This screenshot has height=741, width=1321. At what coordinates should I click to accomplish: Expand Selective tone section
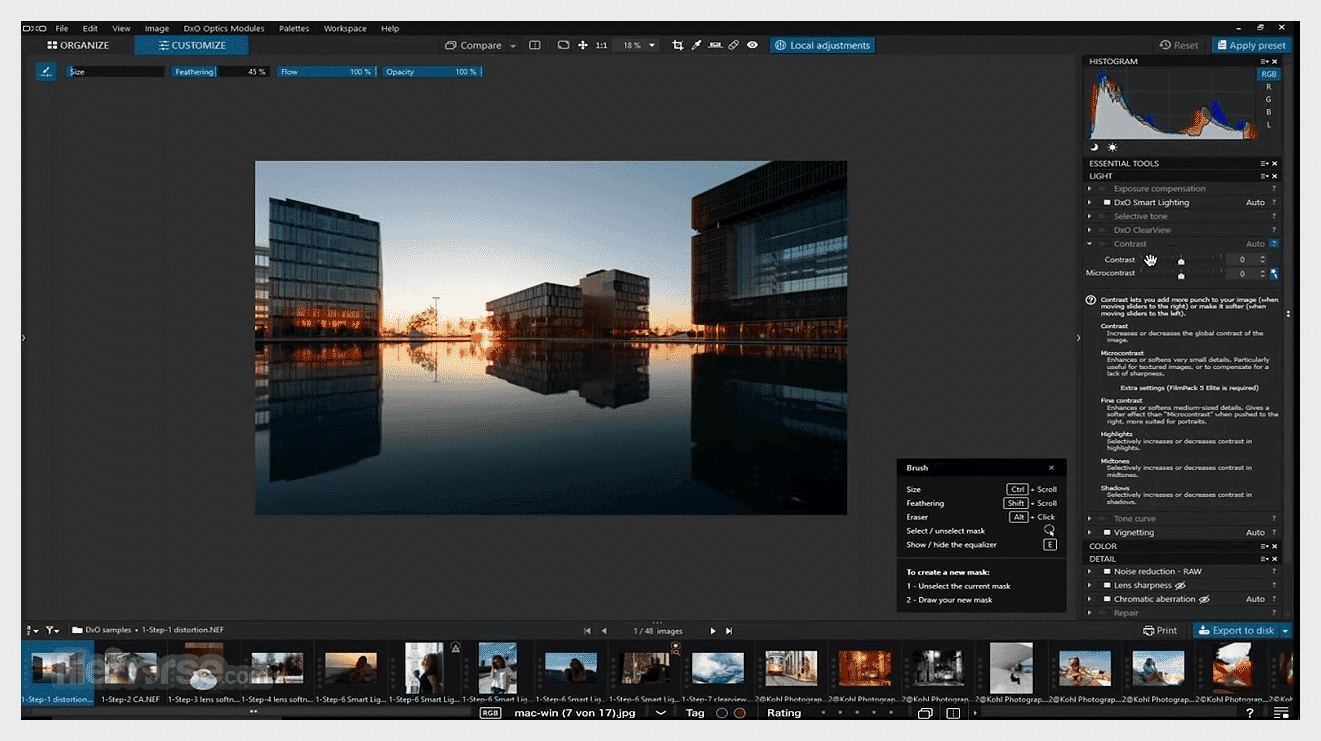point(1090,216)
